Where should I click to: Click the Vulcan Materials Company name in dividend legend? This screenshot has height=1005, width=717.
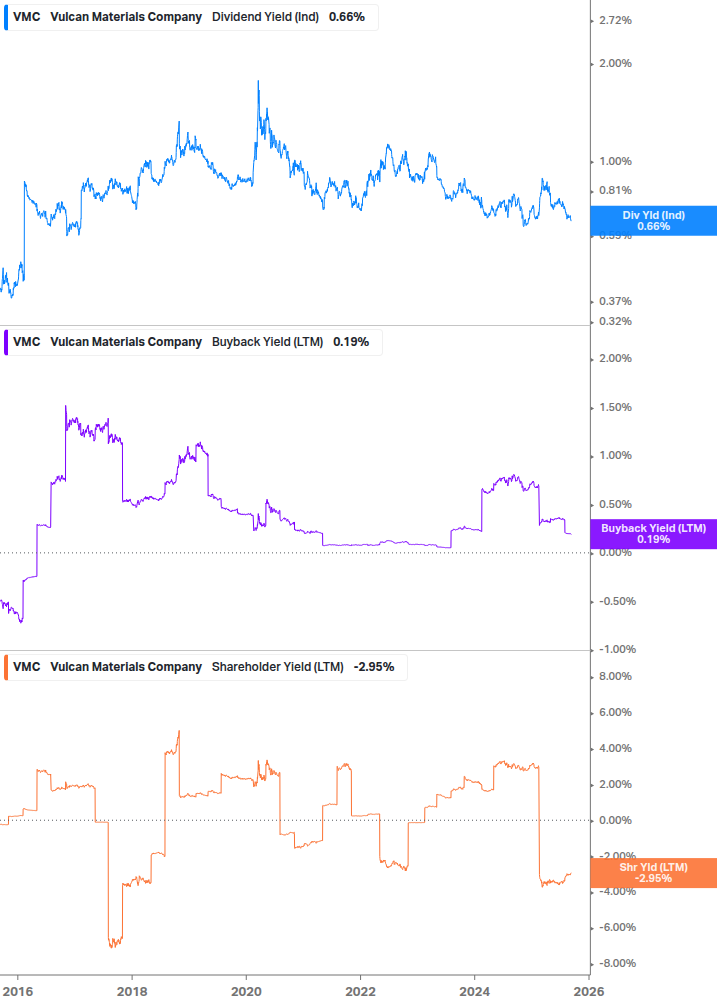[126, 17]
